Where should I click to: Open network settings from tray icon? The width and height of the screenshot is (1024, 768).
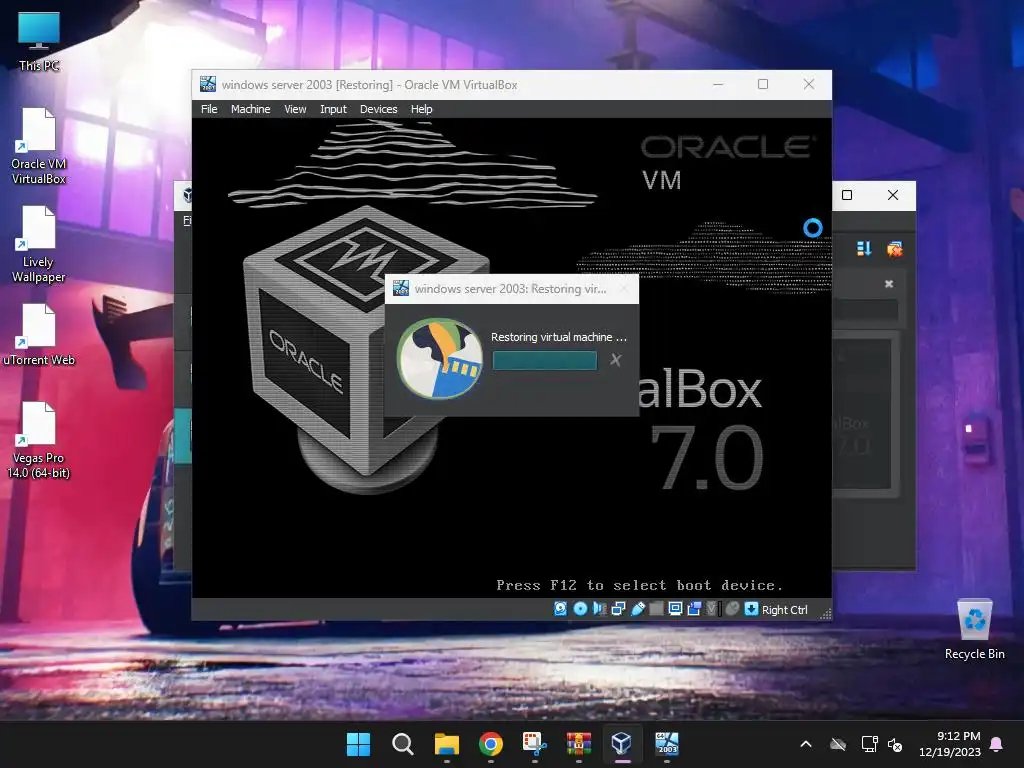coord(869,744)
